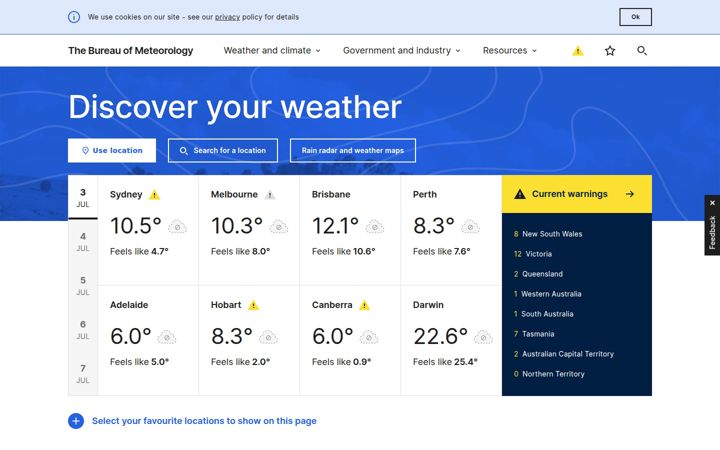Close the Feedback side tab
The height and width of the screenshot is (450, 720).
click(712, 202)
